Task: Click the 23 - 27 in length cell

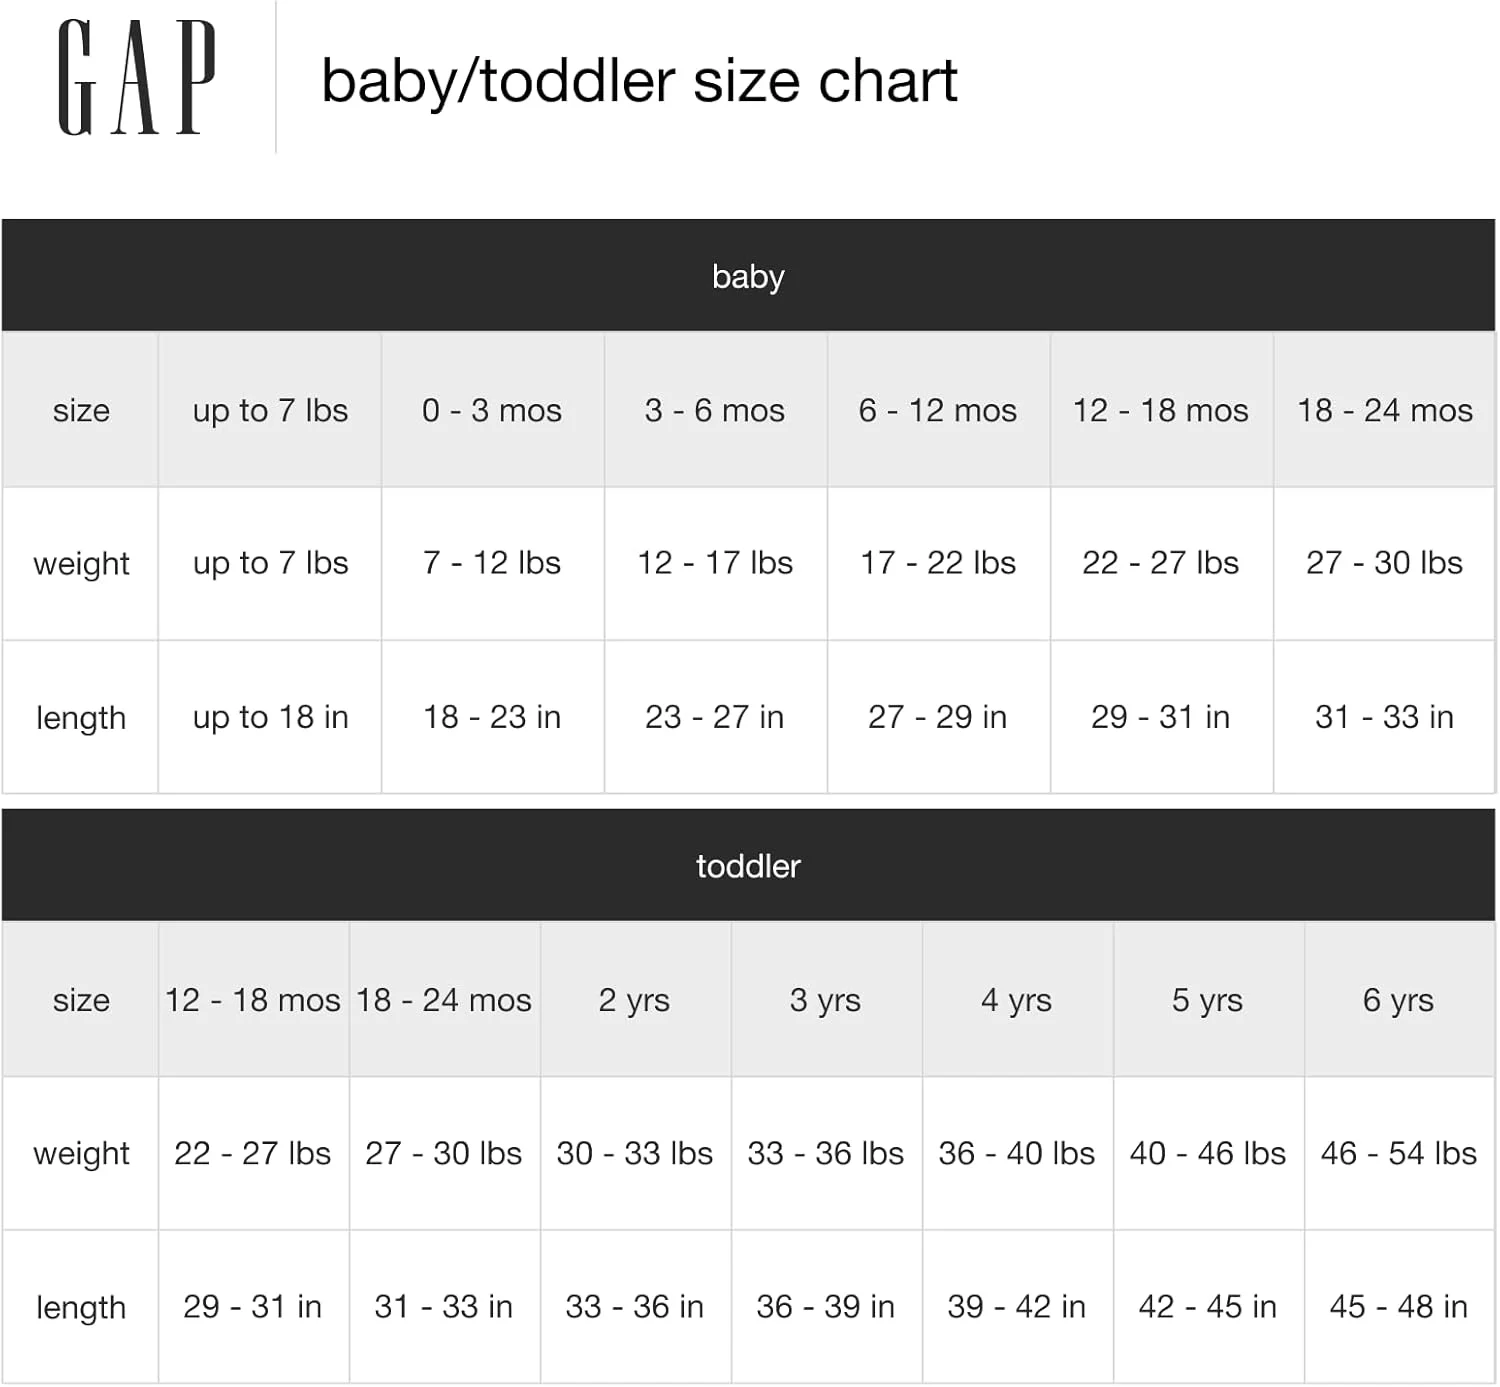Action: pos(715,717)
